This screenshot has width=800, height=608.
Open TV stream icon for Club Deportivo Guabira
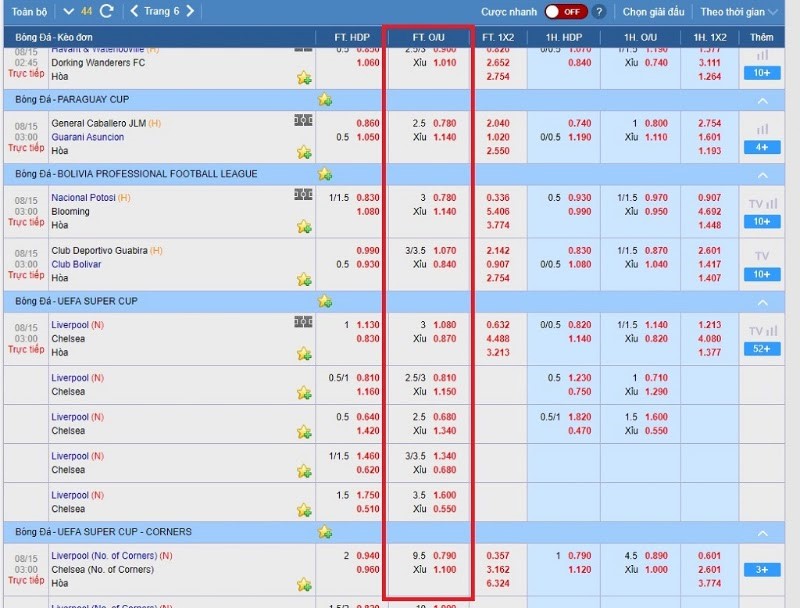[762, 256]
